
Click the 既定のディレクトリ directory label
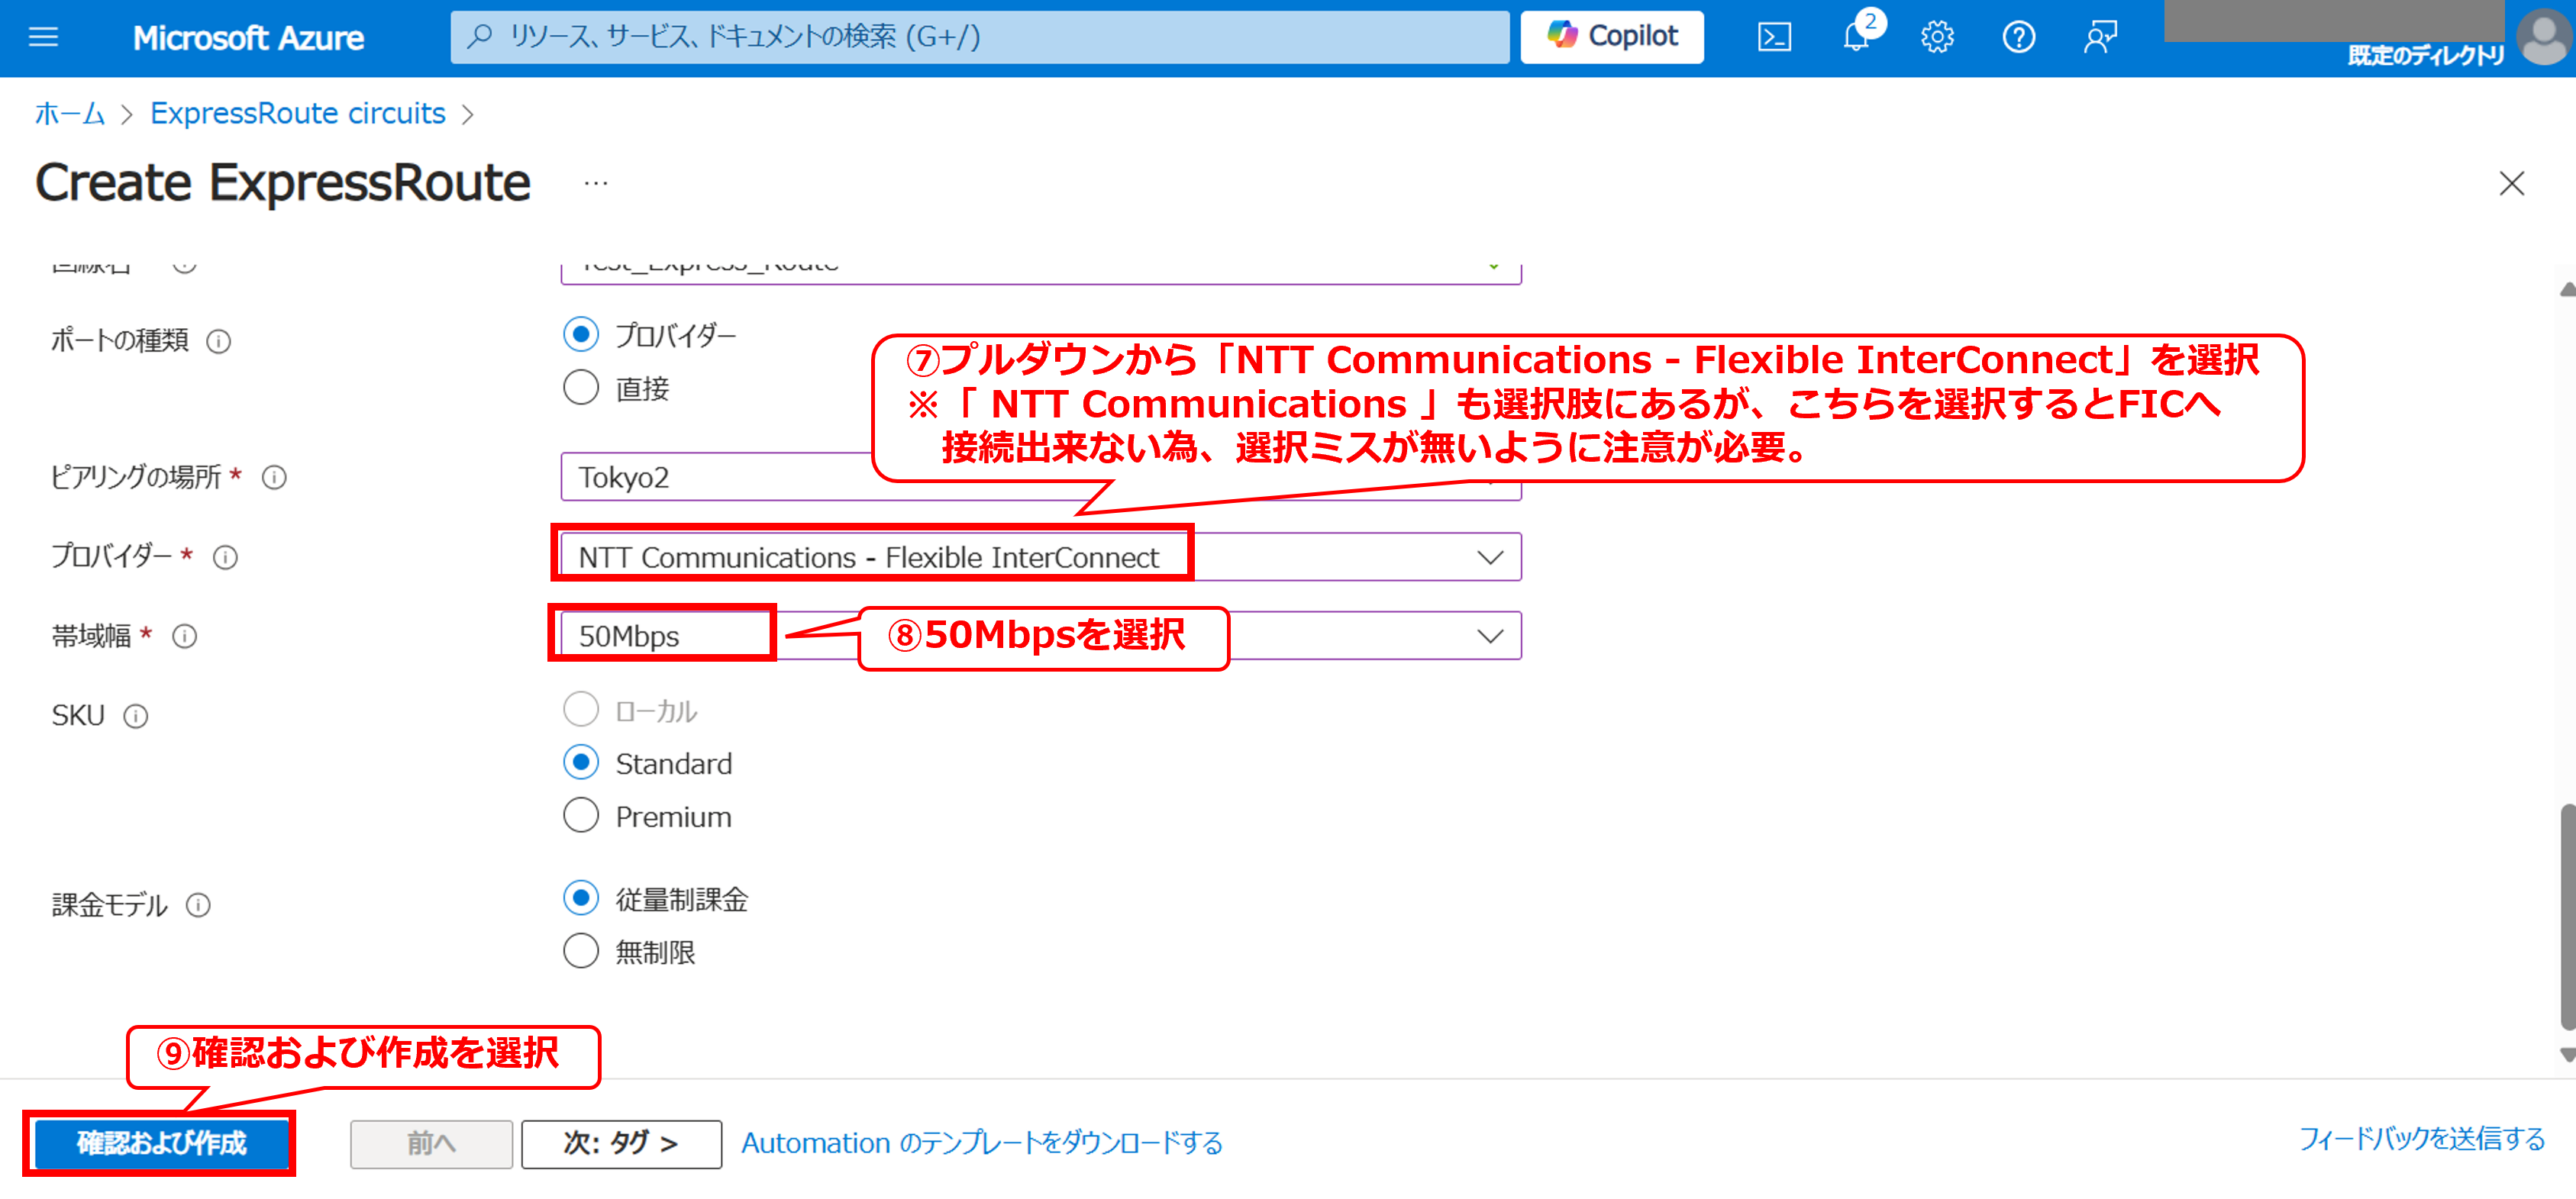pyautogui.click(x=2426, y=55)
